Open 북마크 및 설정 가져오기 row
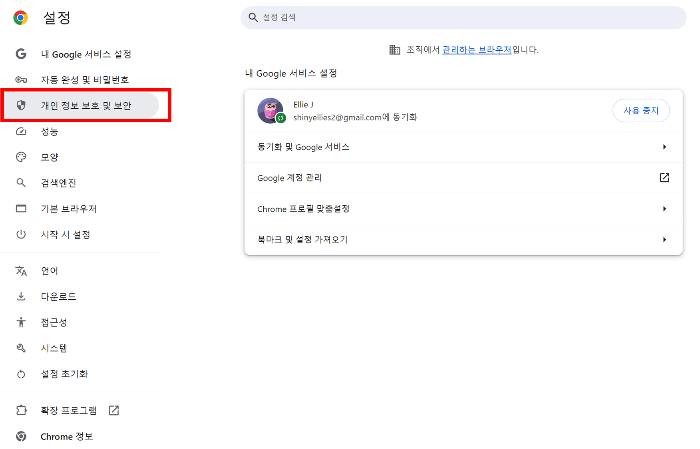The image size is (700, 449). [463, 240]
